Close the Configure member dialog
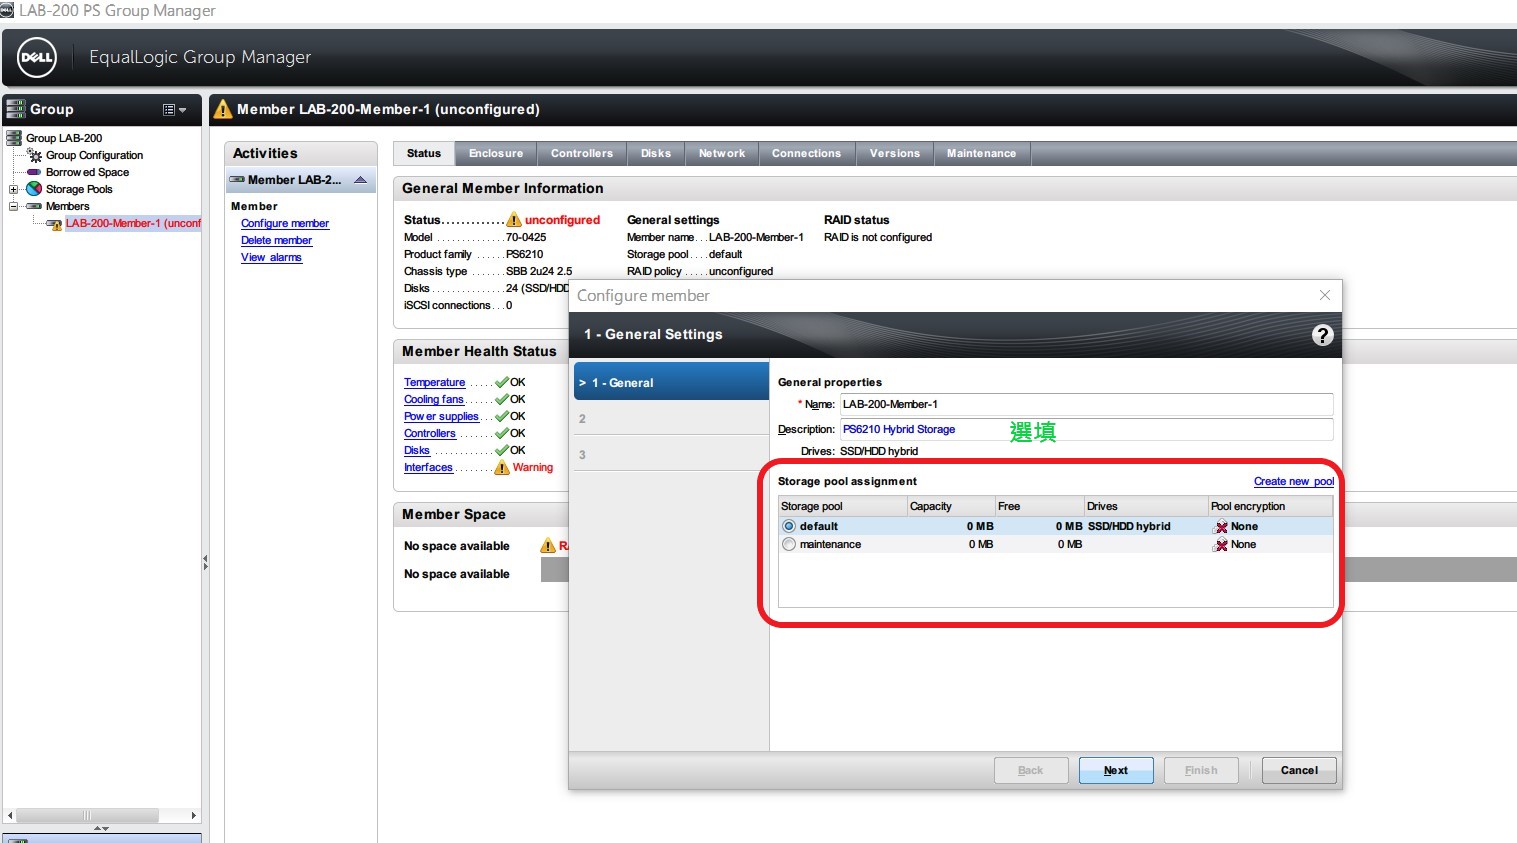This screenshot has height=843, width=1517. tap(1325, 295)
